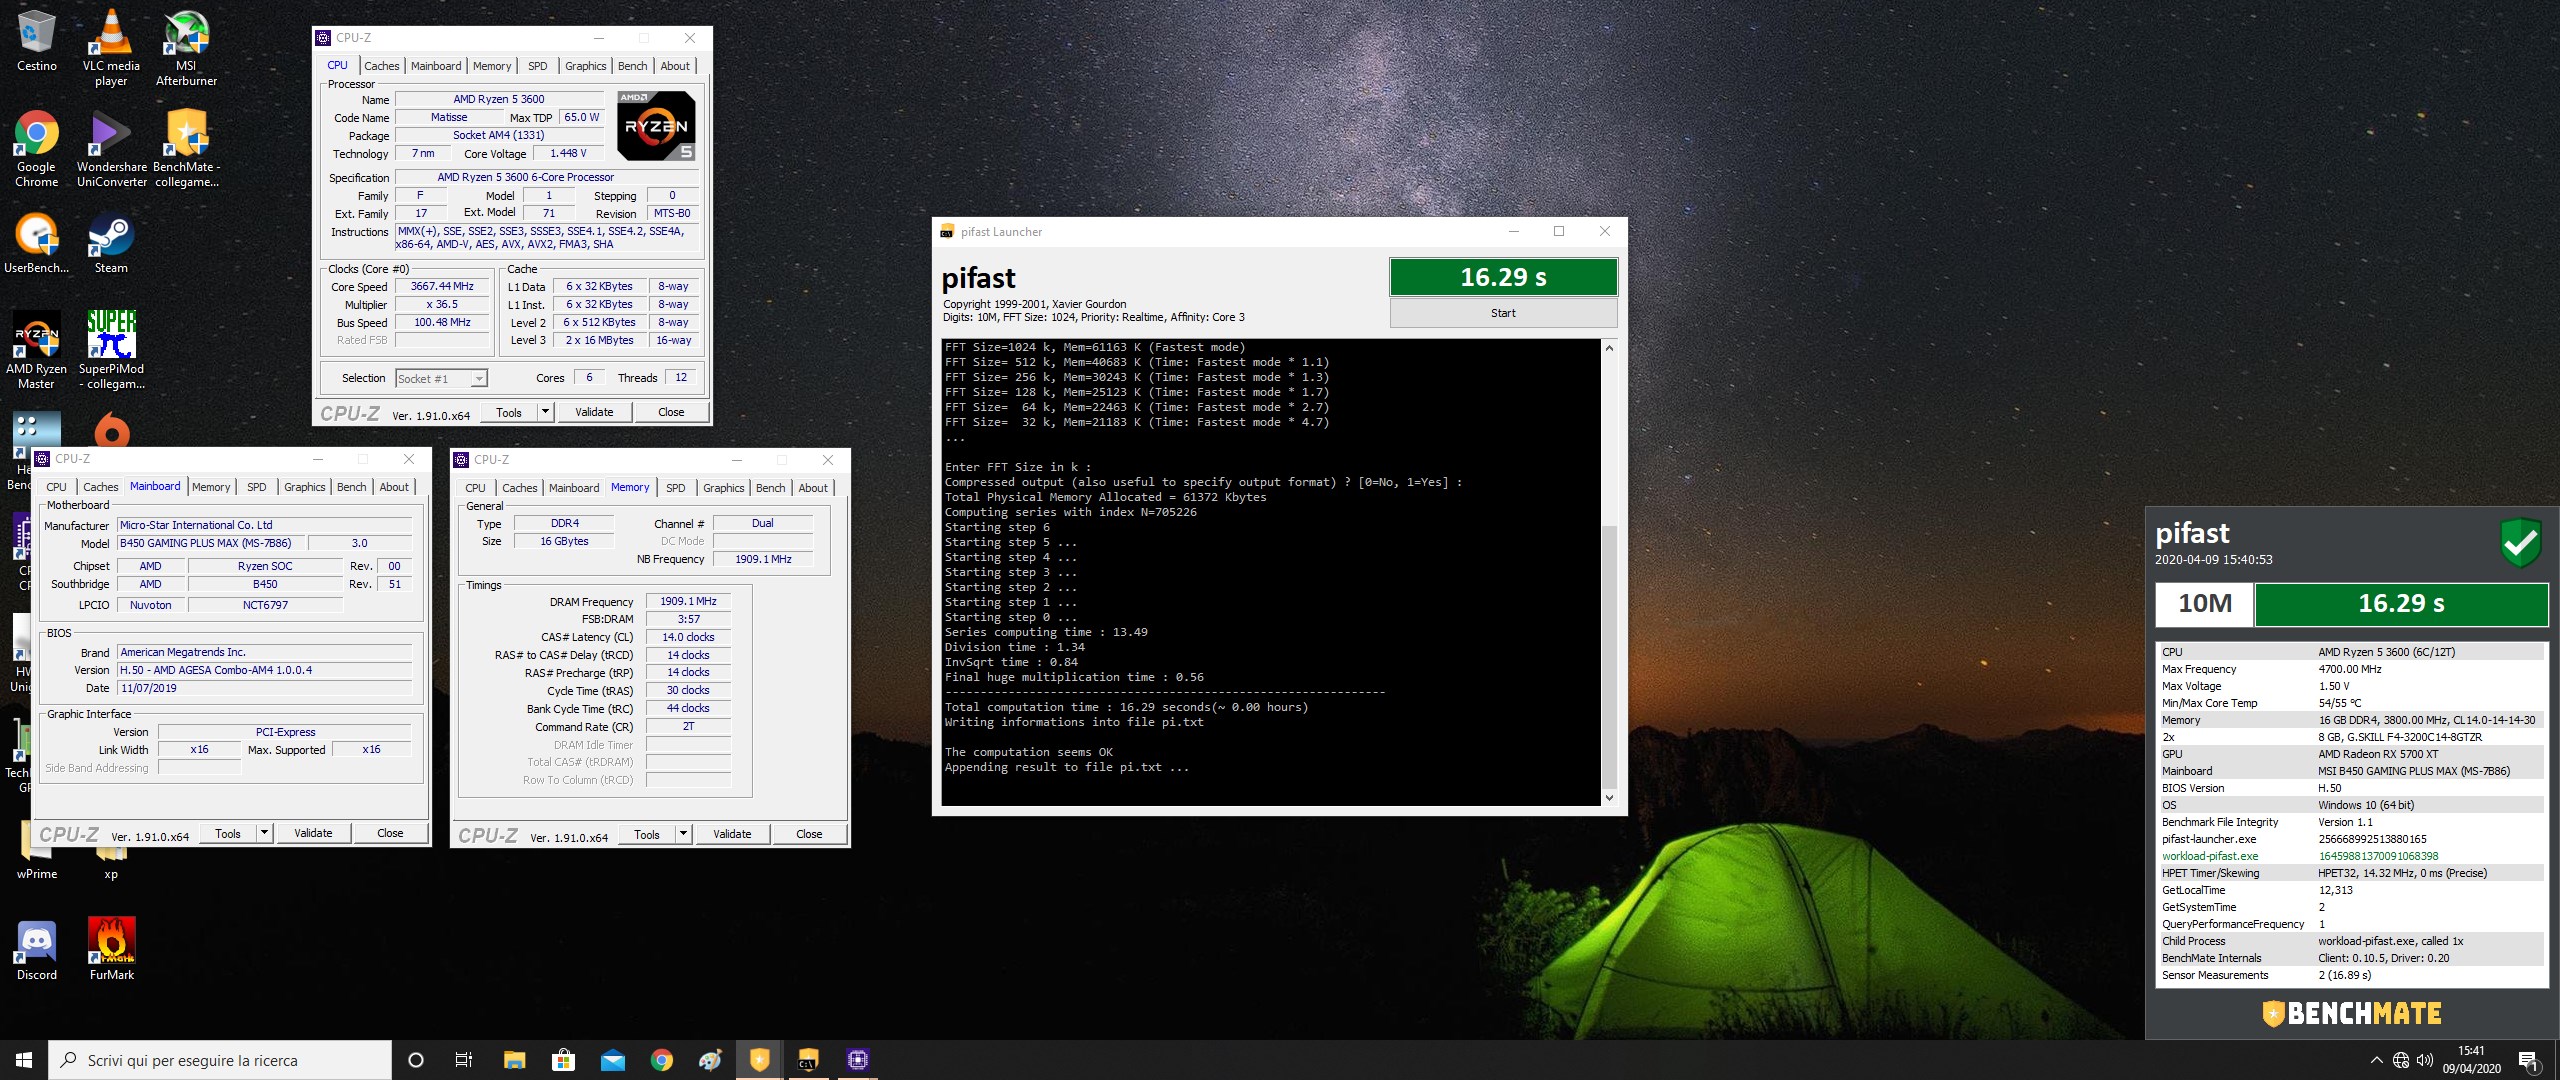Screen dimensions: 2560x1080
Task: Open Discord desktop shortcut
Action: tap(36, 950)
